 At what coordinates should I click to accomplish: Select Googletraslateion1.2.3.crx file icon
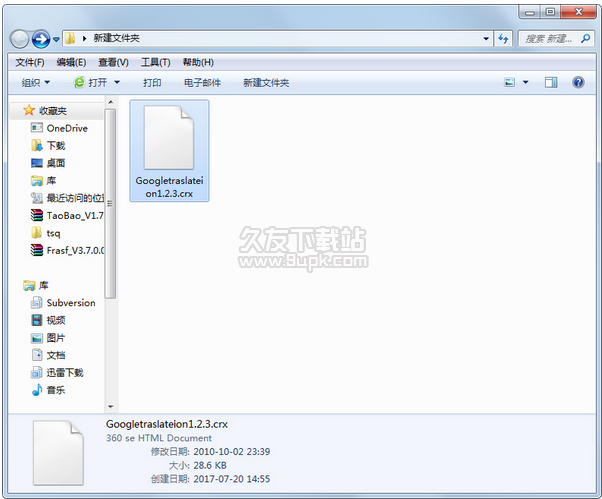169,137
